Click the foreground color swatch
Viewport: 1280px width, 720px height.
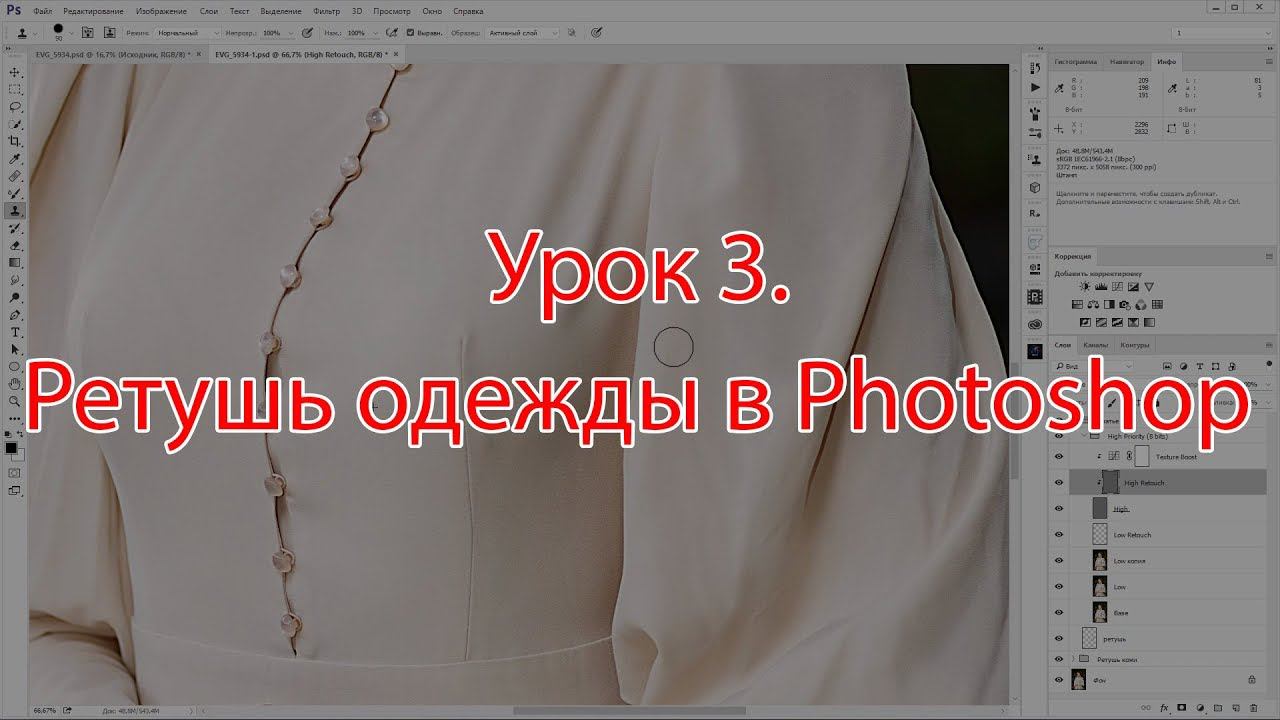click(x=12, y=448)
